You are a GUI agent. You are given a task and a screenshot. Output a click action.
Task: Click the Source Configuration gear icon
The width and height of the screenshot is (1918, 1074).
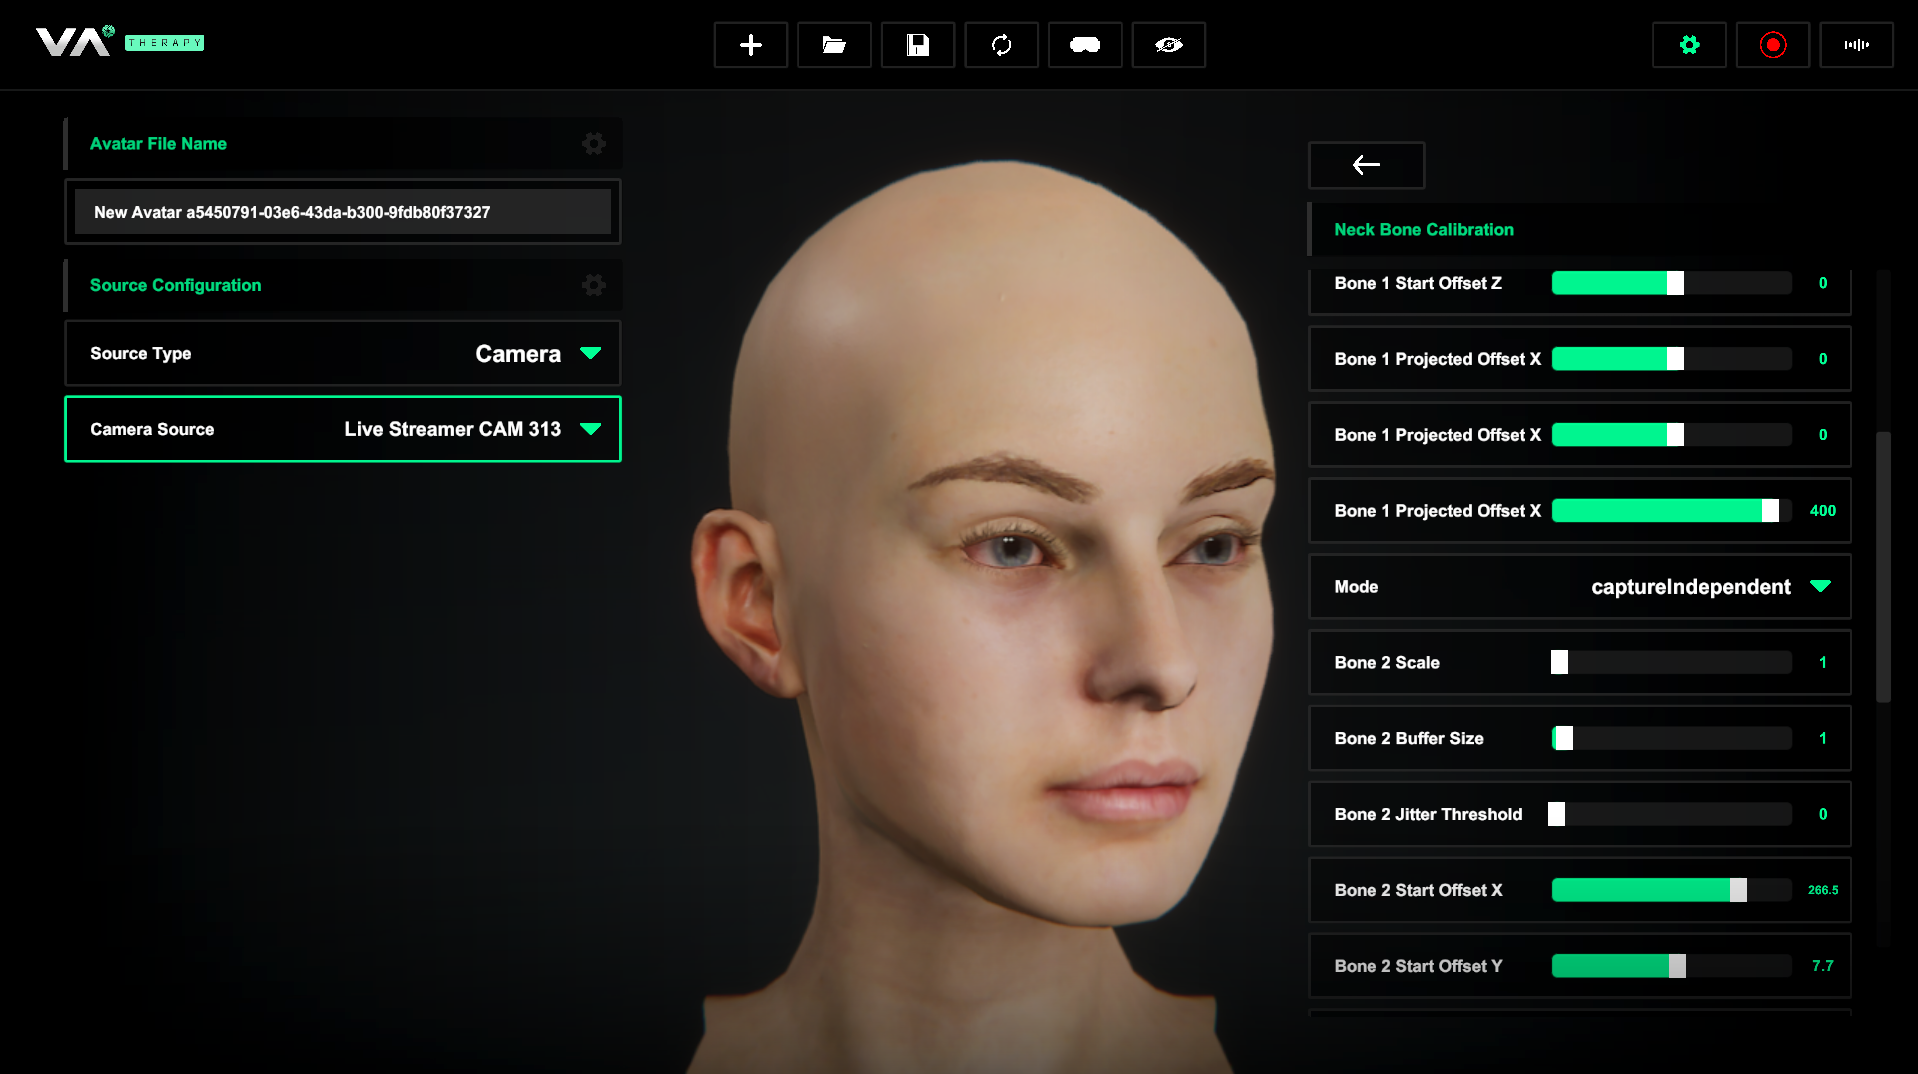click(x=594, y=286)
